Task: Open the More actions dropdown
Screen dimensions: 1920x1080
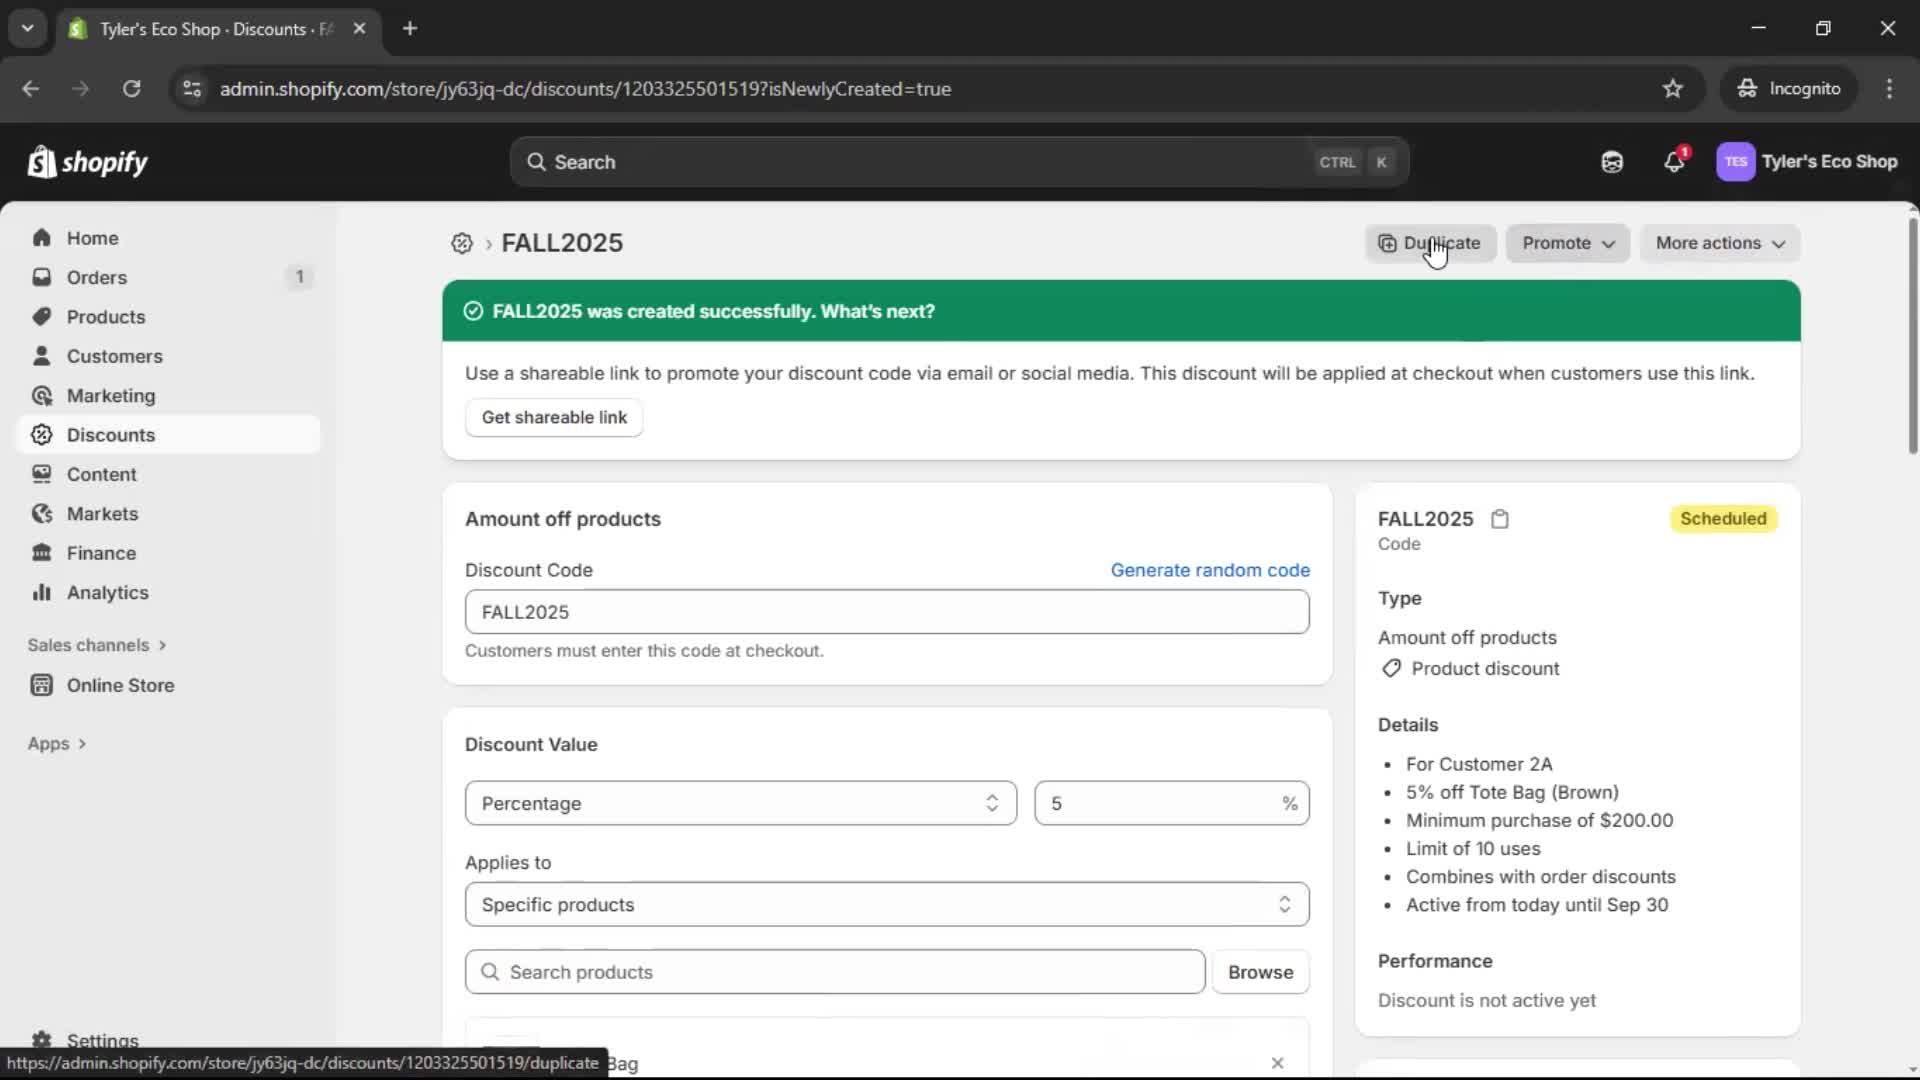Action: [x=1719, y=243]
